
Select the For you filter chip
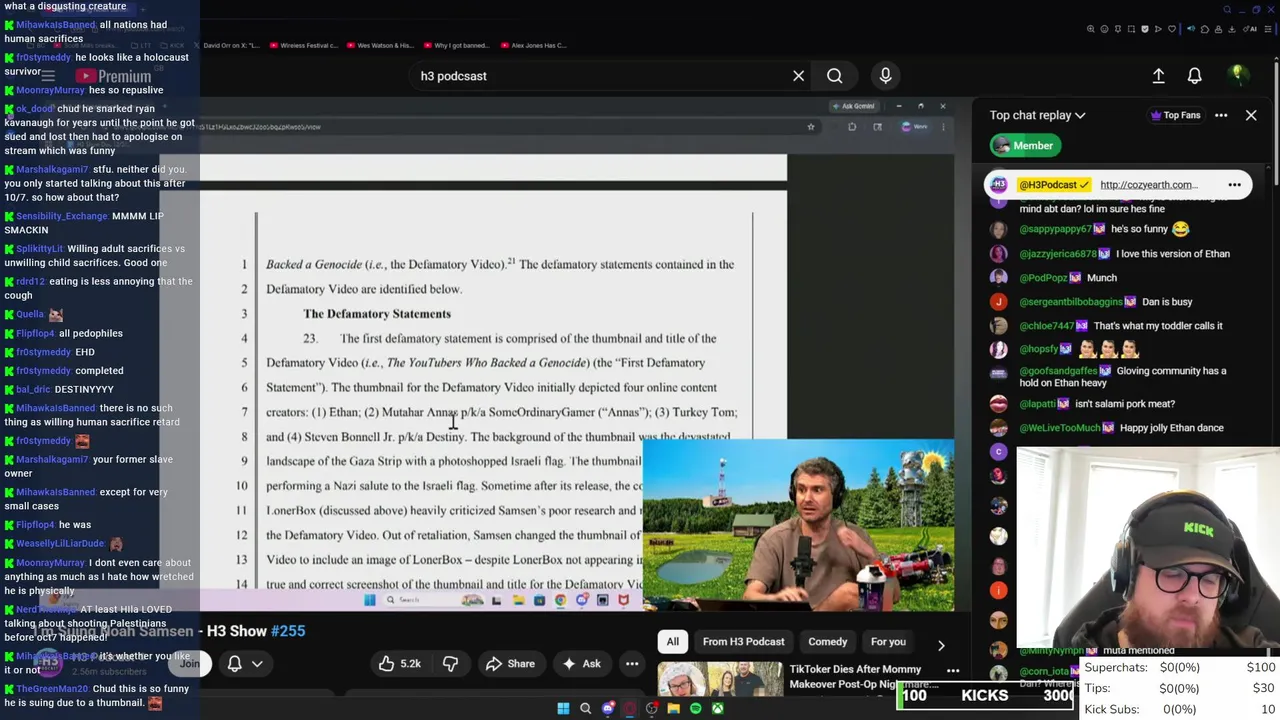(888, 642)
